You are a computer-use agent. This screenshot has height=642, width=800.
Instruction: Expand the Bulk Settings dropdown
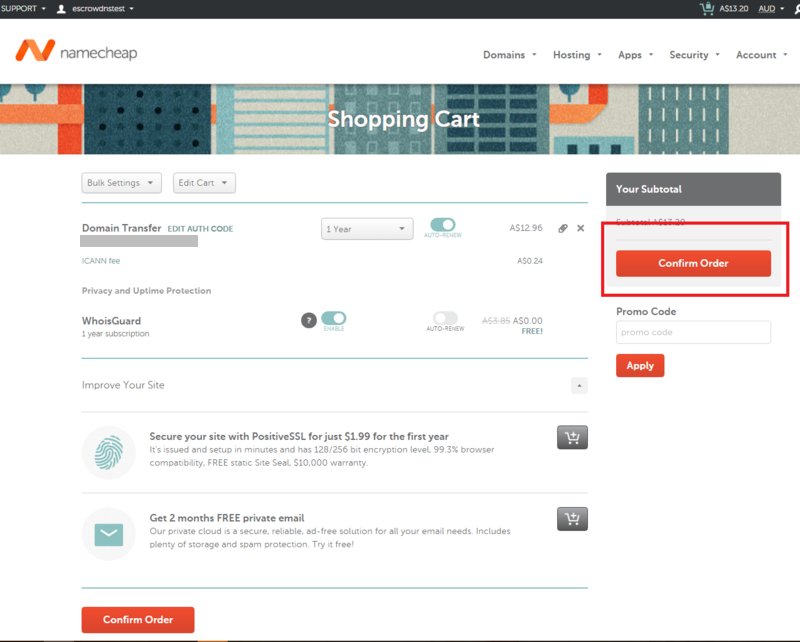pyautogui.click(x=121, y=183)
